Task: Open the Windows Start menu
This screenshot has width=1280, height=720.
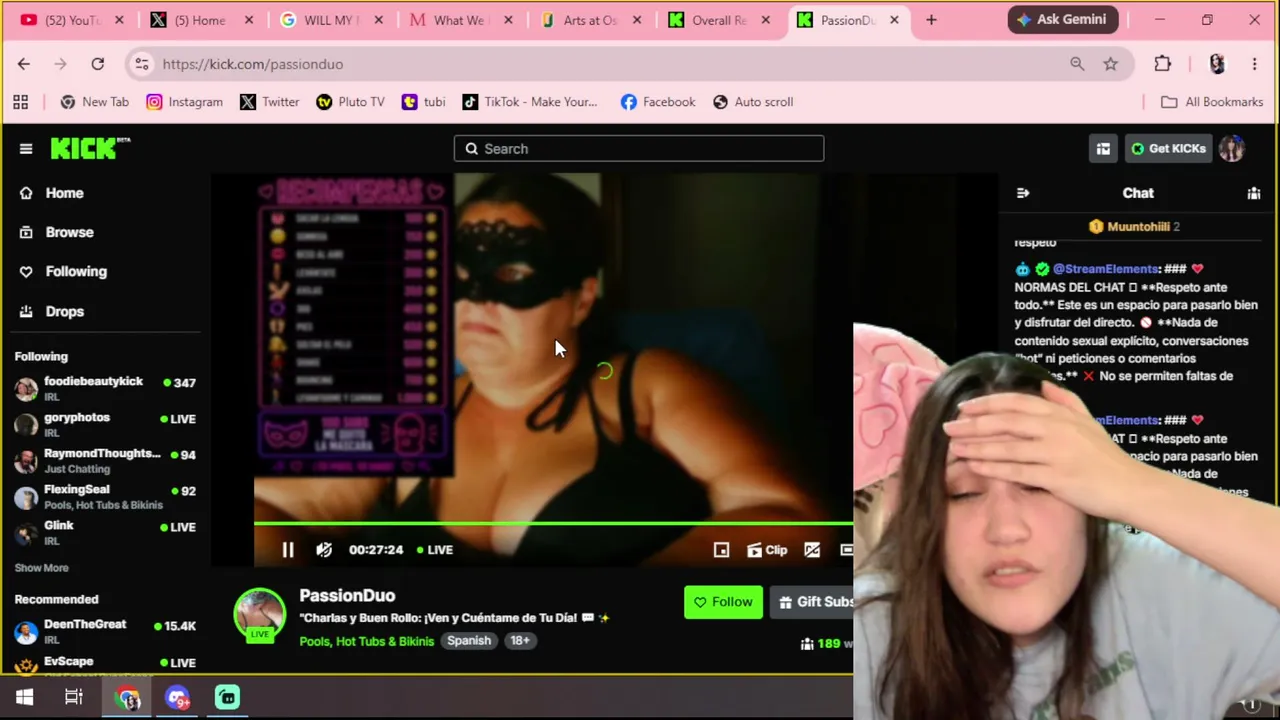Action: [x=25, y=698]
